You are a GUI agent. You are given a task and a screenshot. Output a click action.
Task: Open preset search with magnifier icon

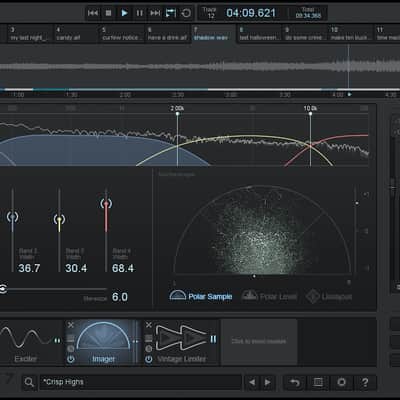[29, 382]
